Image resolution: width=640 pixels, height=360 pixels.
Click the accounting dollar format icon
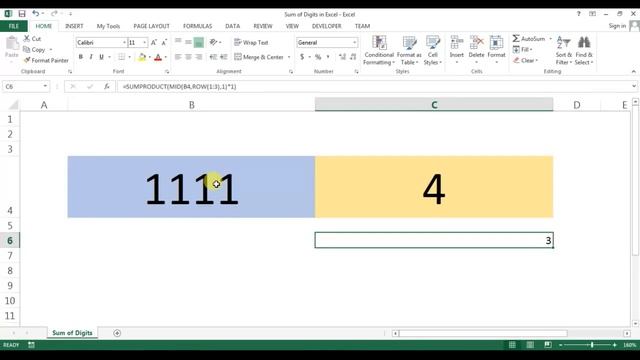302,57
